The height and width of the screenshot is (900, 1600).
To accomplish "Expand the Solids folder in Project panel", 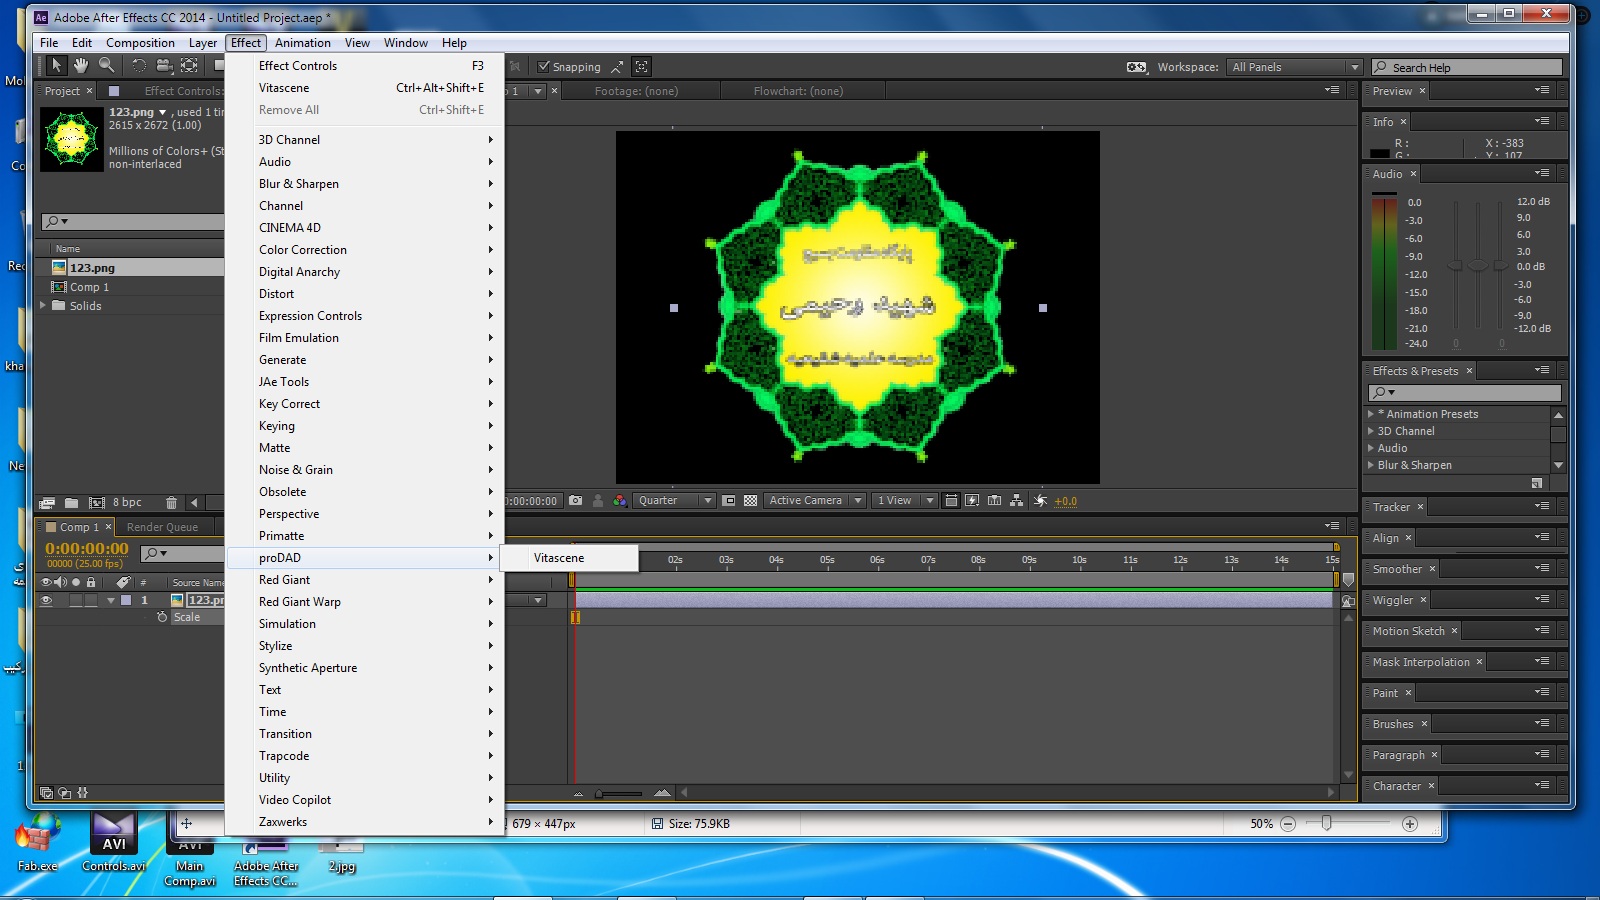I will point(43,305).
